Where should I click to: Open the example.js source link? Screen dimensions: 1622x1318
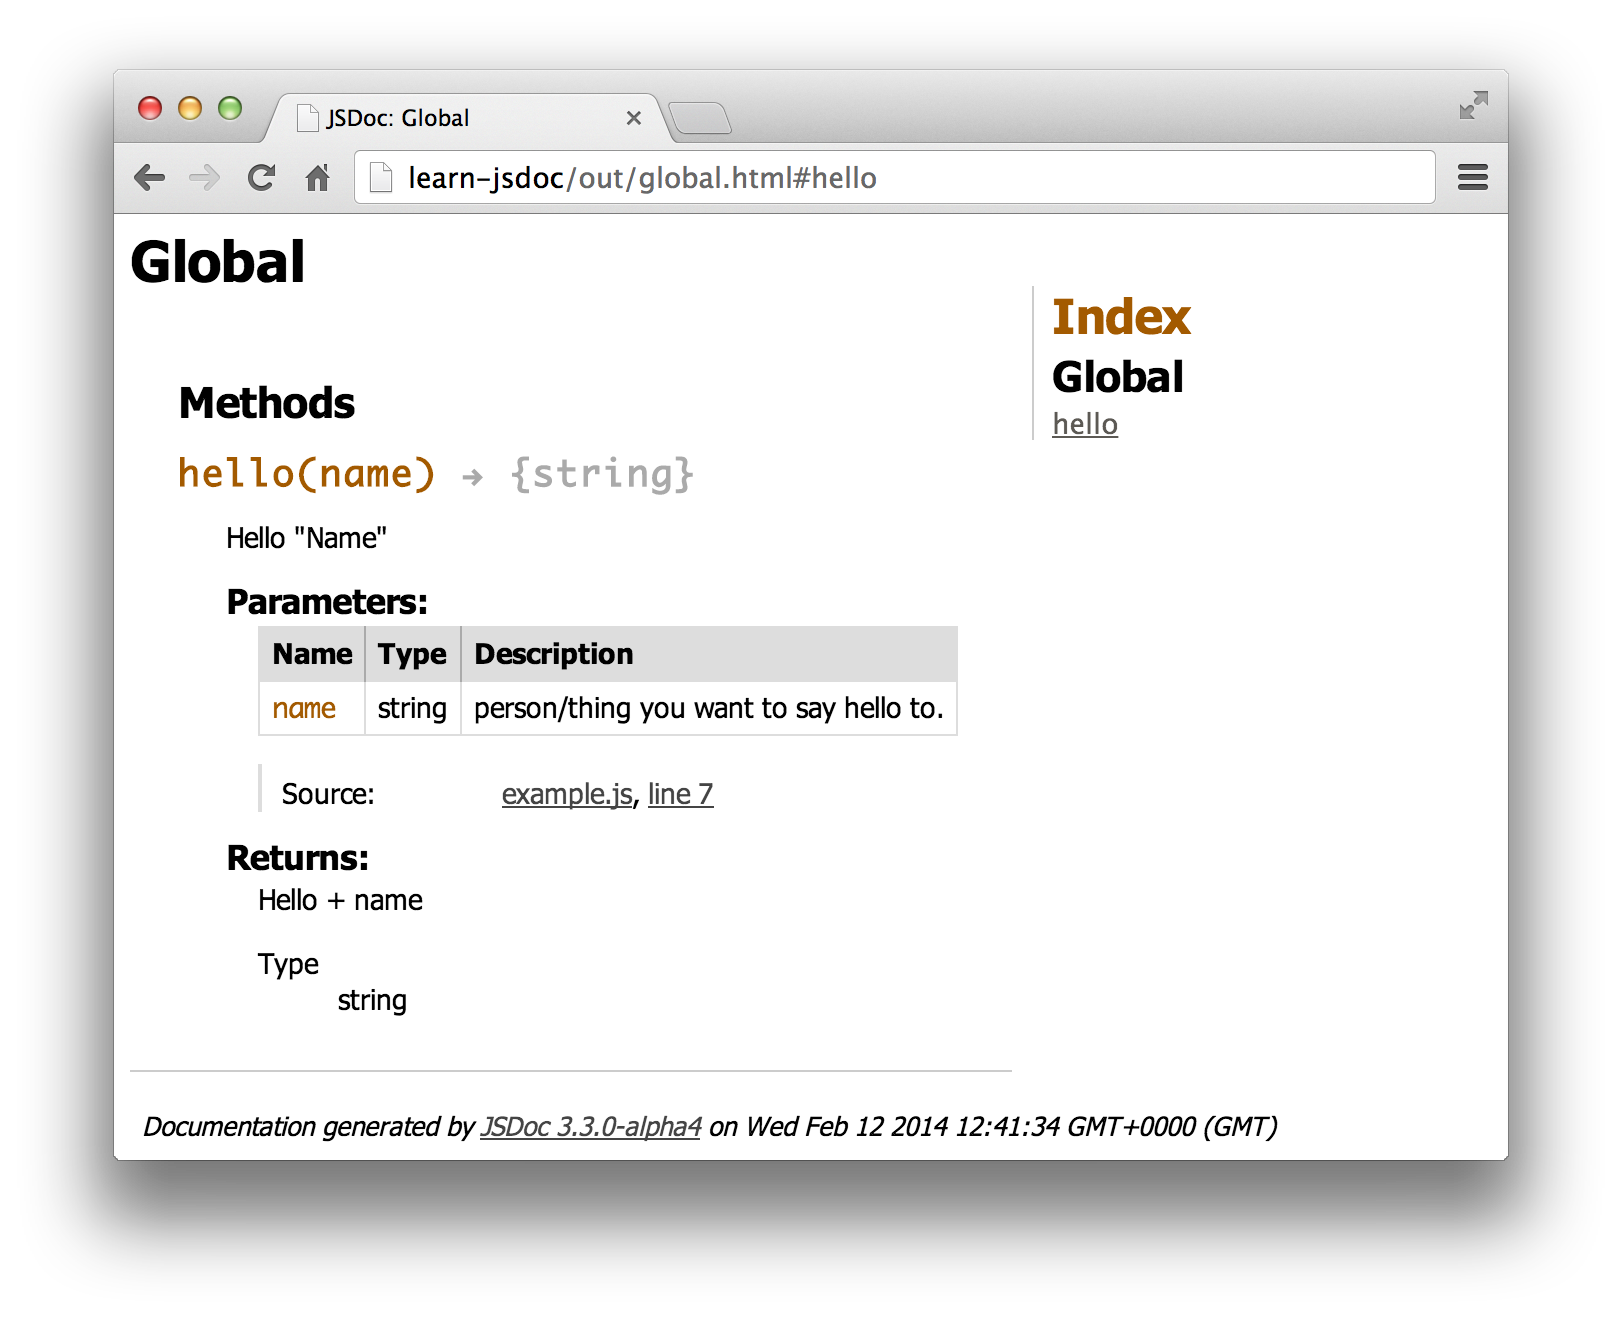pyautogui.click(x=566, y=793)
